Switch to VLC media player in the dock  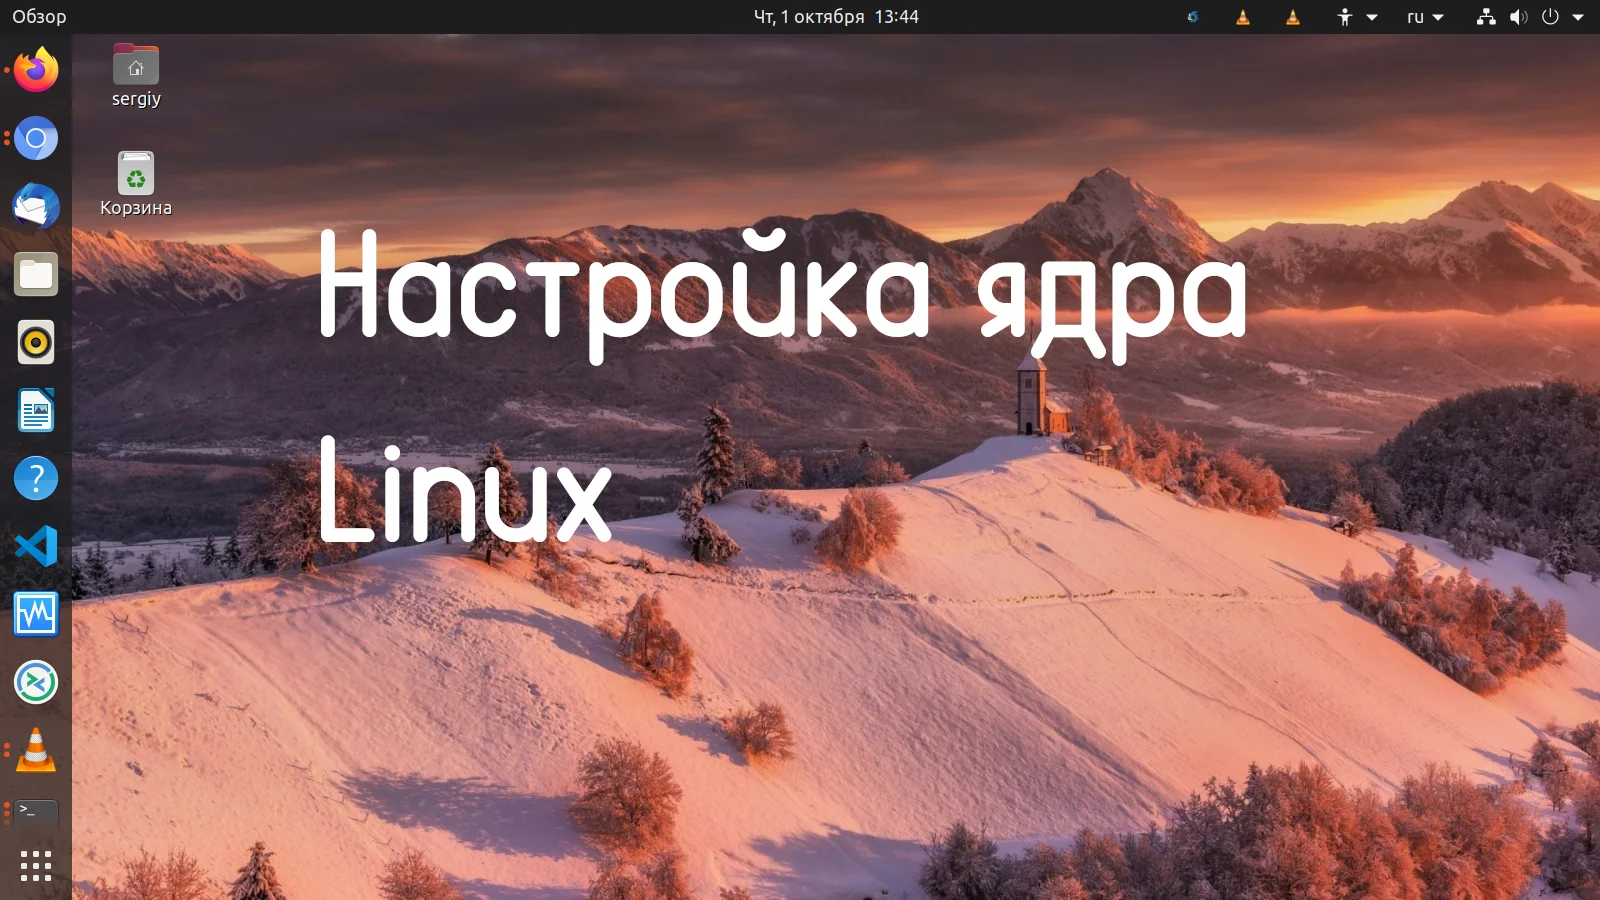(36, 750)
